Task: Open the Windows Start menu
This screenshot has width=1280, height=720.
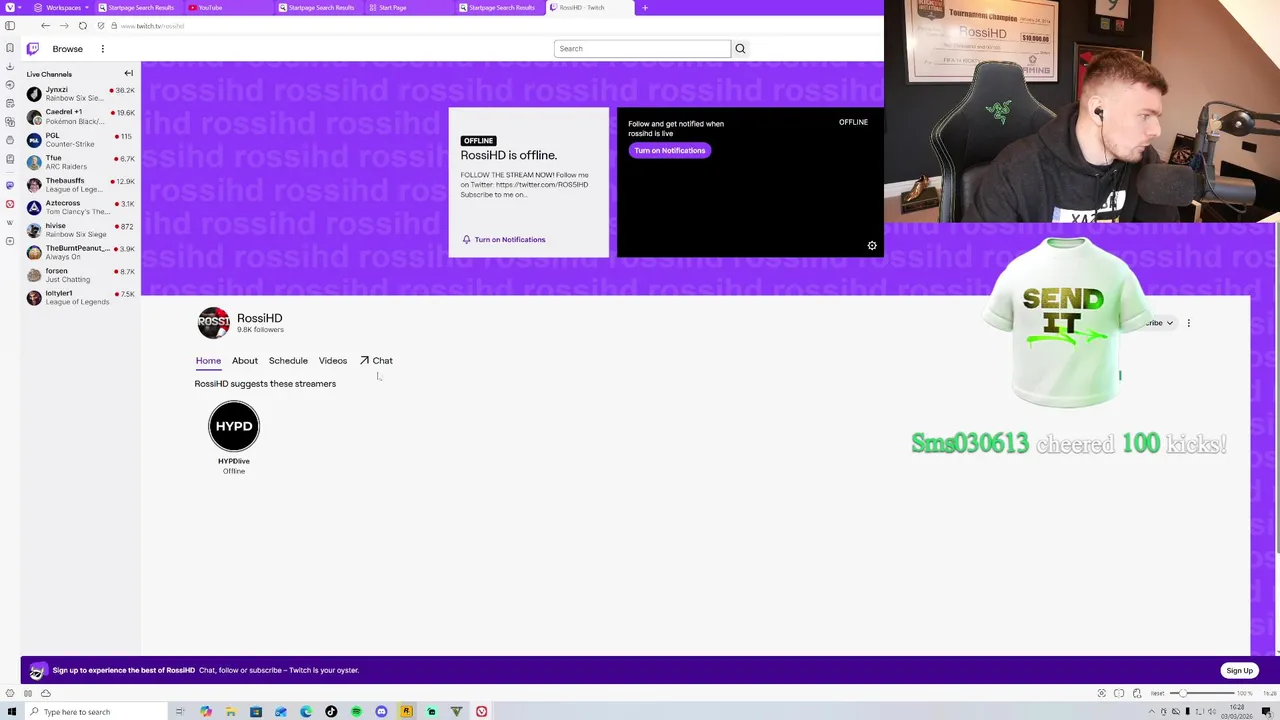Action: 12,711
